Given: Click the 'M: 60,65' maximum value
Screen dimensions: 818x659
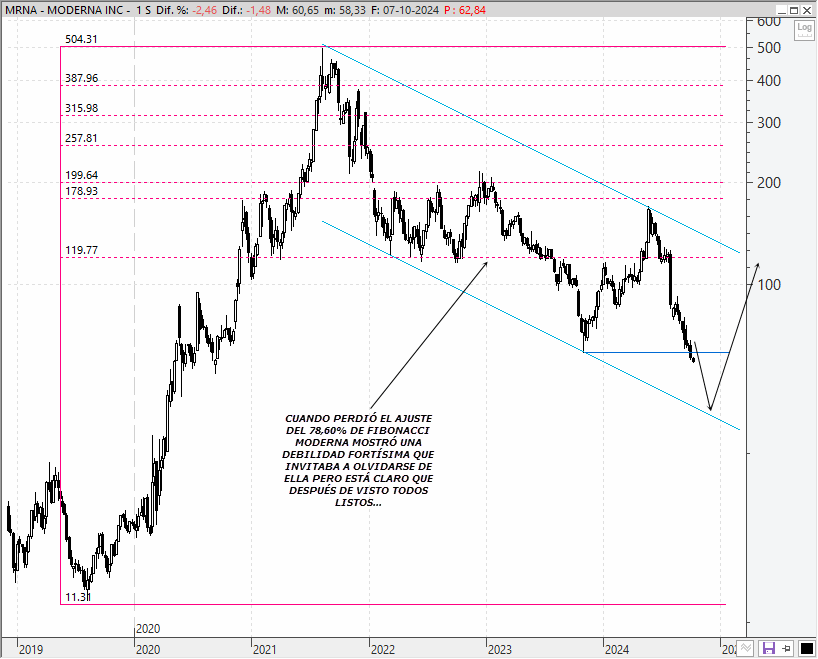Looking at the screenshot, I should click(x=298, y=10).
